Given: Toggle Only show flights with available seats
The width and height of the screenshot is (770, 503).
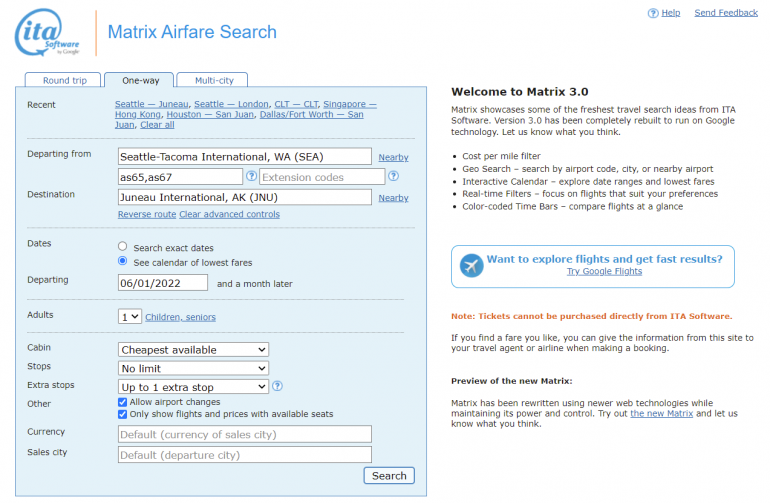Looking at the screenshot, I should pyautogui.click(x=123, y=414).
